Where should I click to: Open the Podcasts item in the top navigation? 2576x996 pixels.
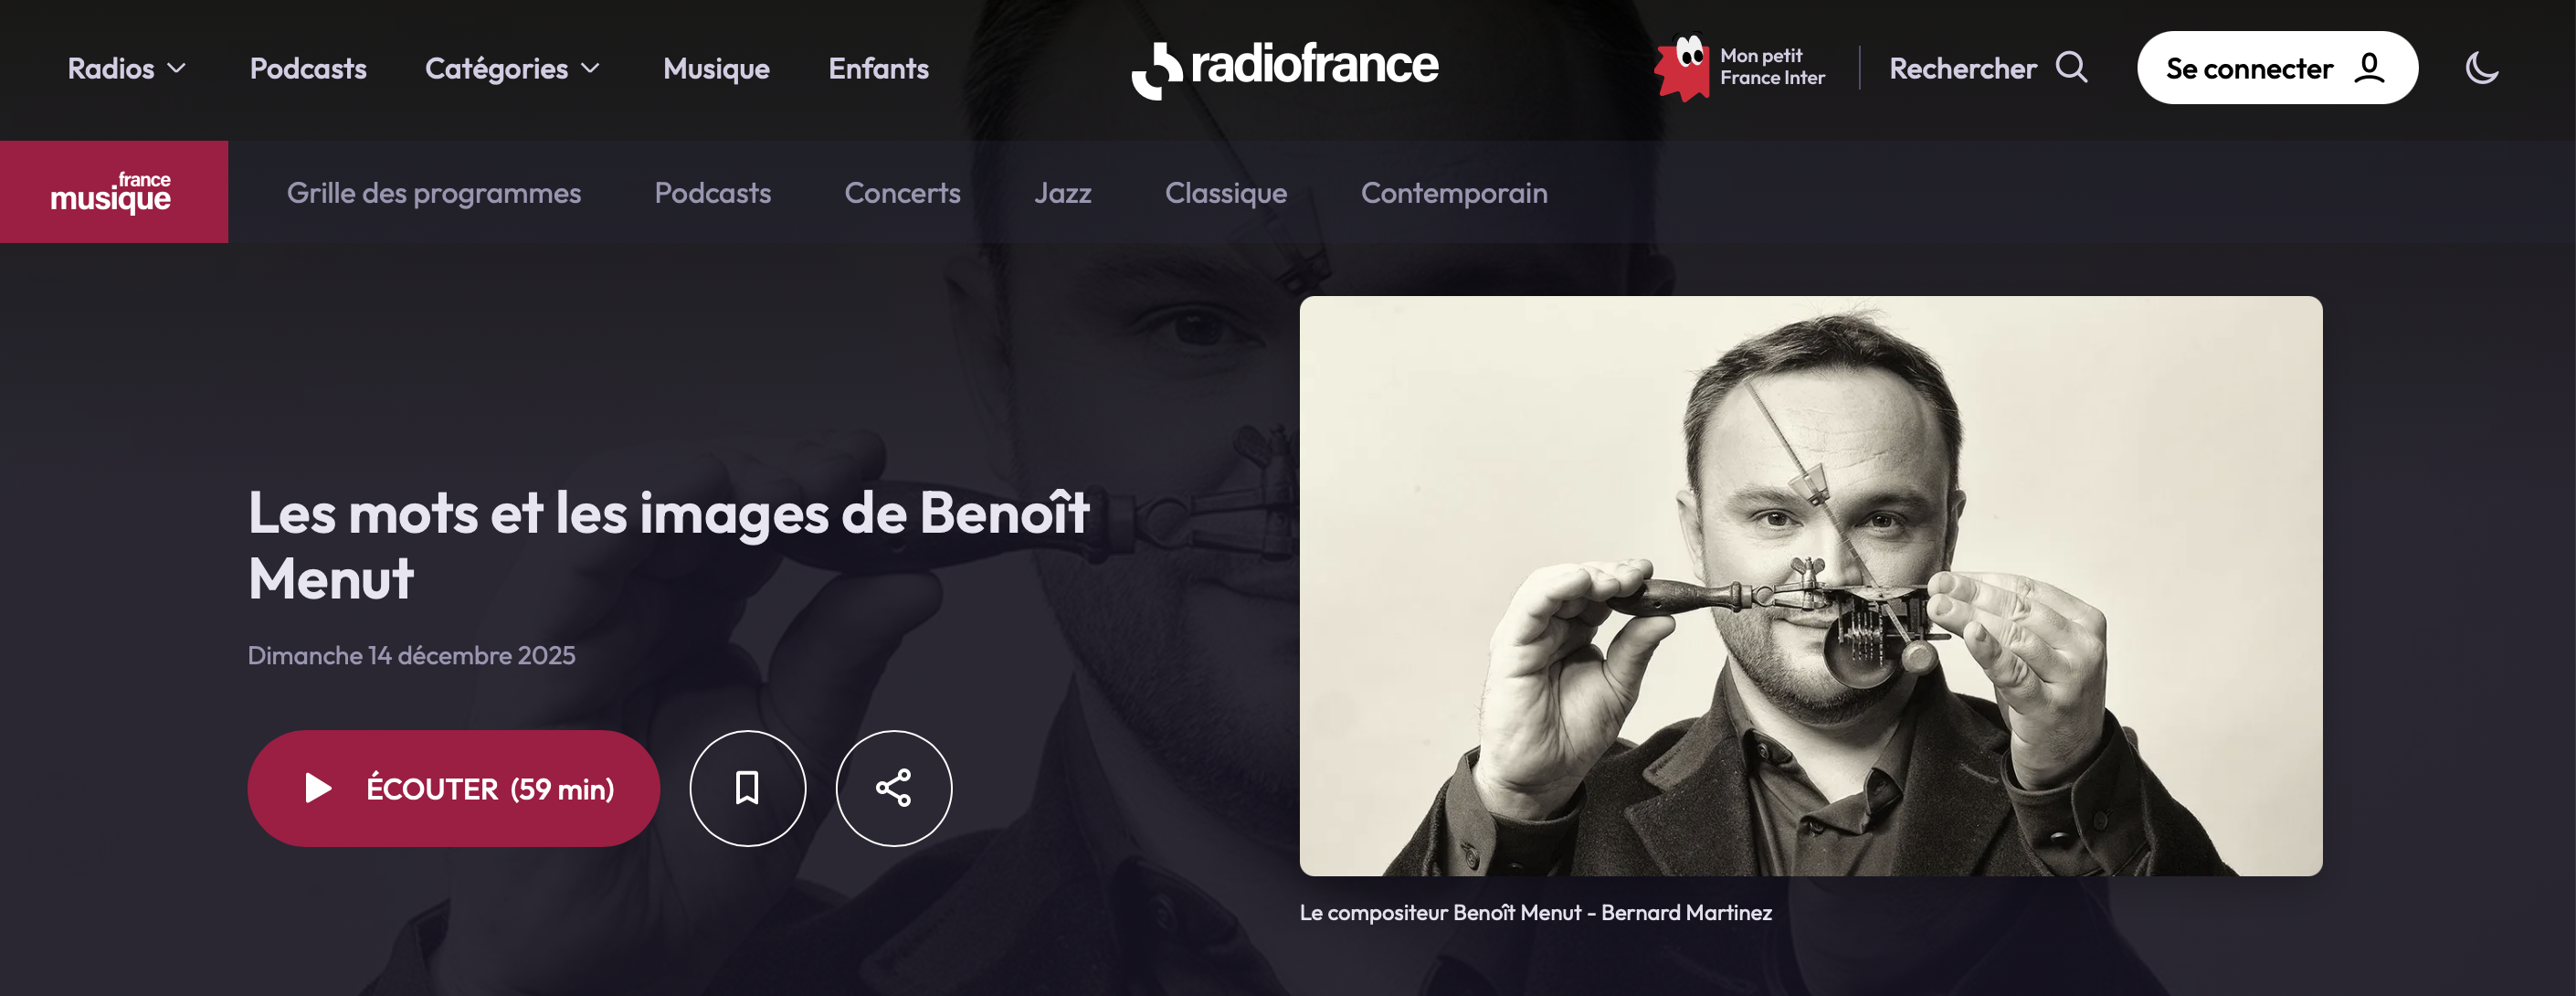point(308,68)
